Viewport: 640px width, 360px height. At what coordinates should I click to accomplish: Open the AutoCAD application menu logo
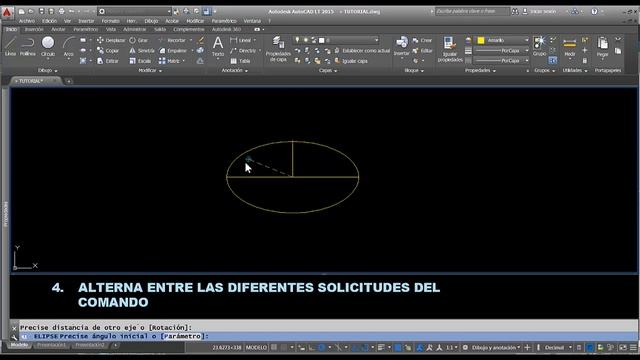tap(7, 12)
